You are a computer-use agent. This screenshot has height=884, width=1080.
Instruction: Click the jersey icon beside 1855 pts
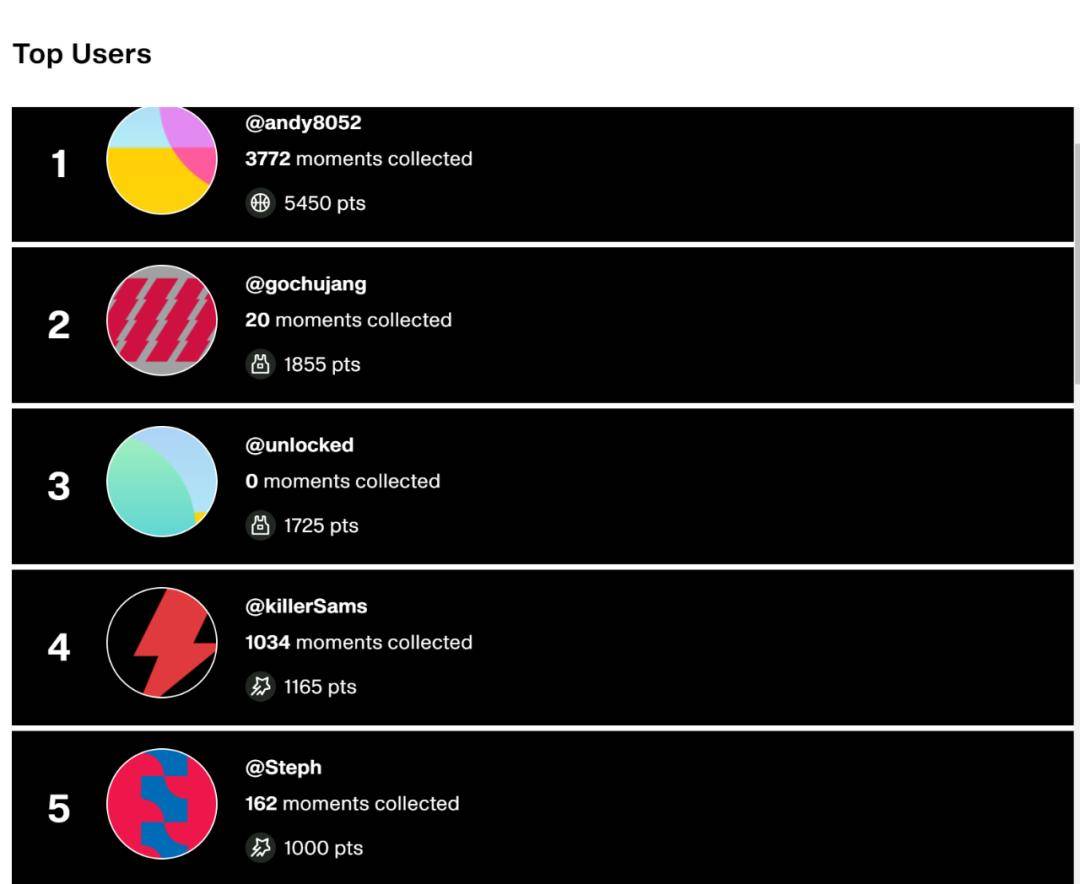[260, 364]
